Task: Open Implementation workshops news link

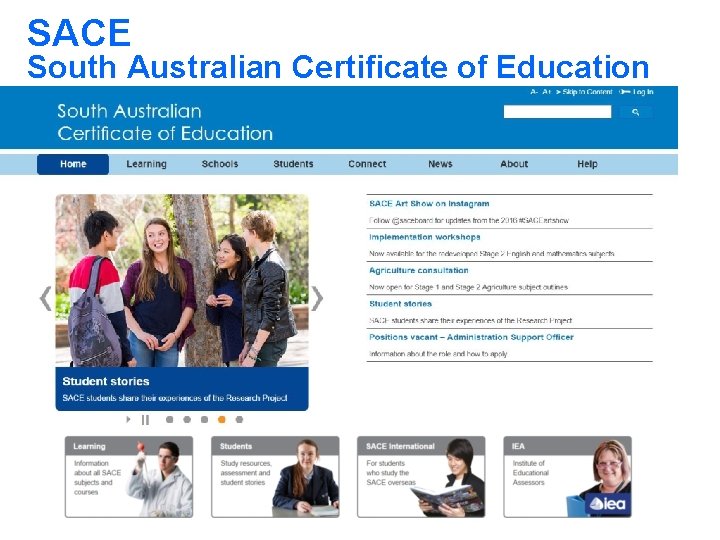Action: point(424,237)
